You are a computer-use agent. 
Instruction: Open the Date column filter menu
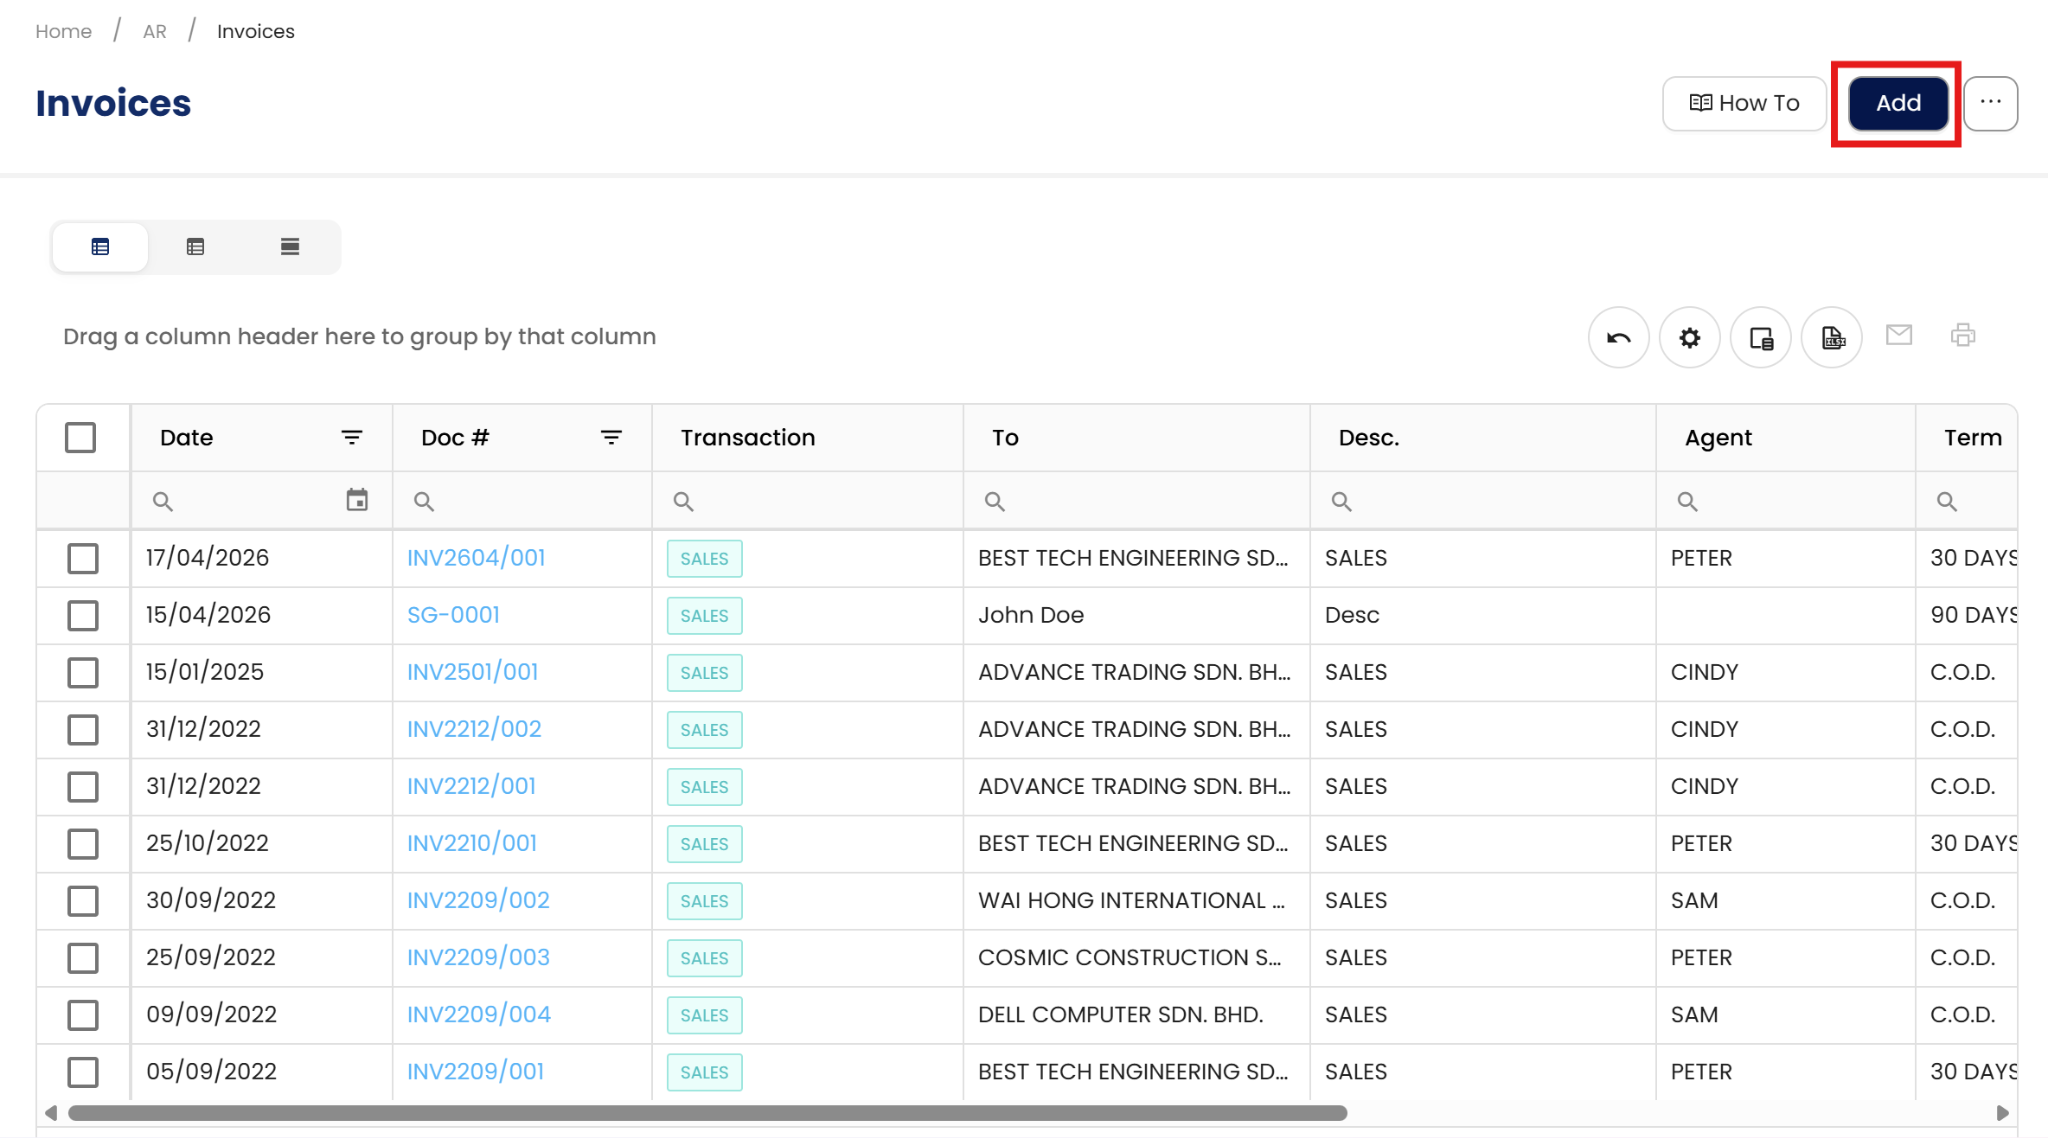pyautogui.click(x=351, y=438)
